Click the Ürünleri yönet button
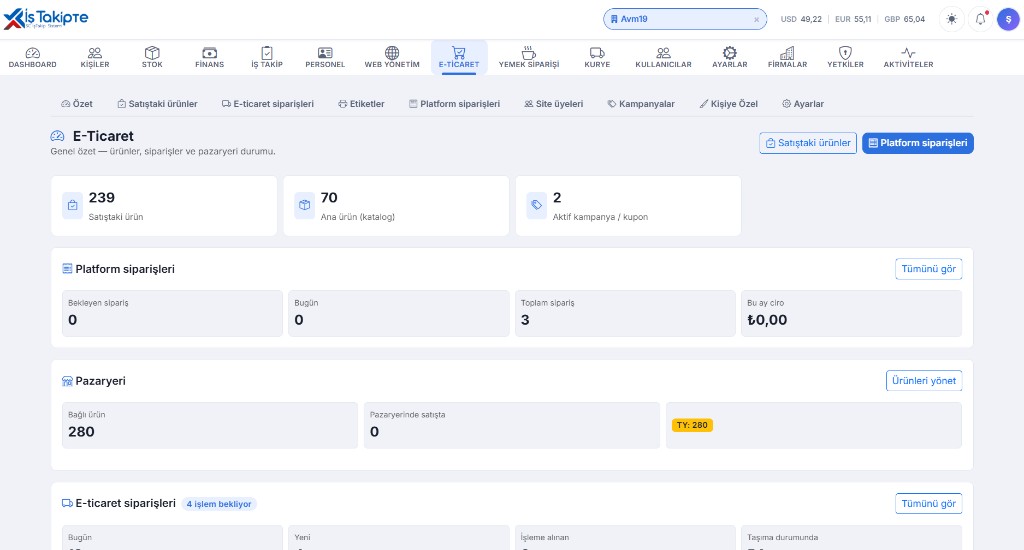The width and height of the screenshot is (1024, 550). tap(923, 381)
